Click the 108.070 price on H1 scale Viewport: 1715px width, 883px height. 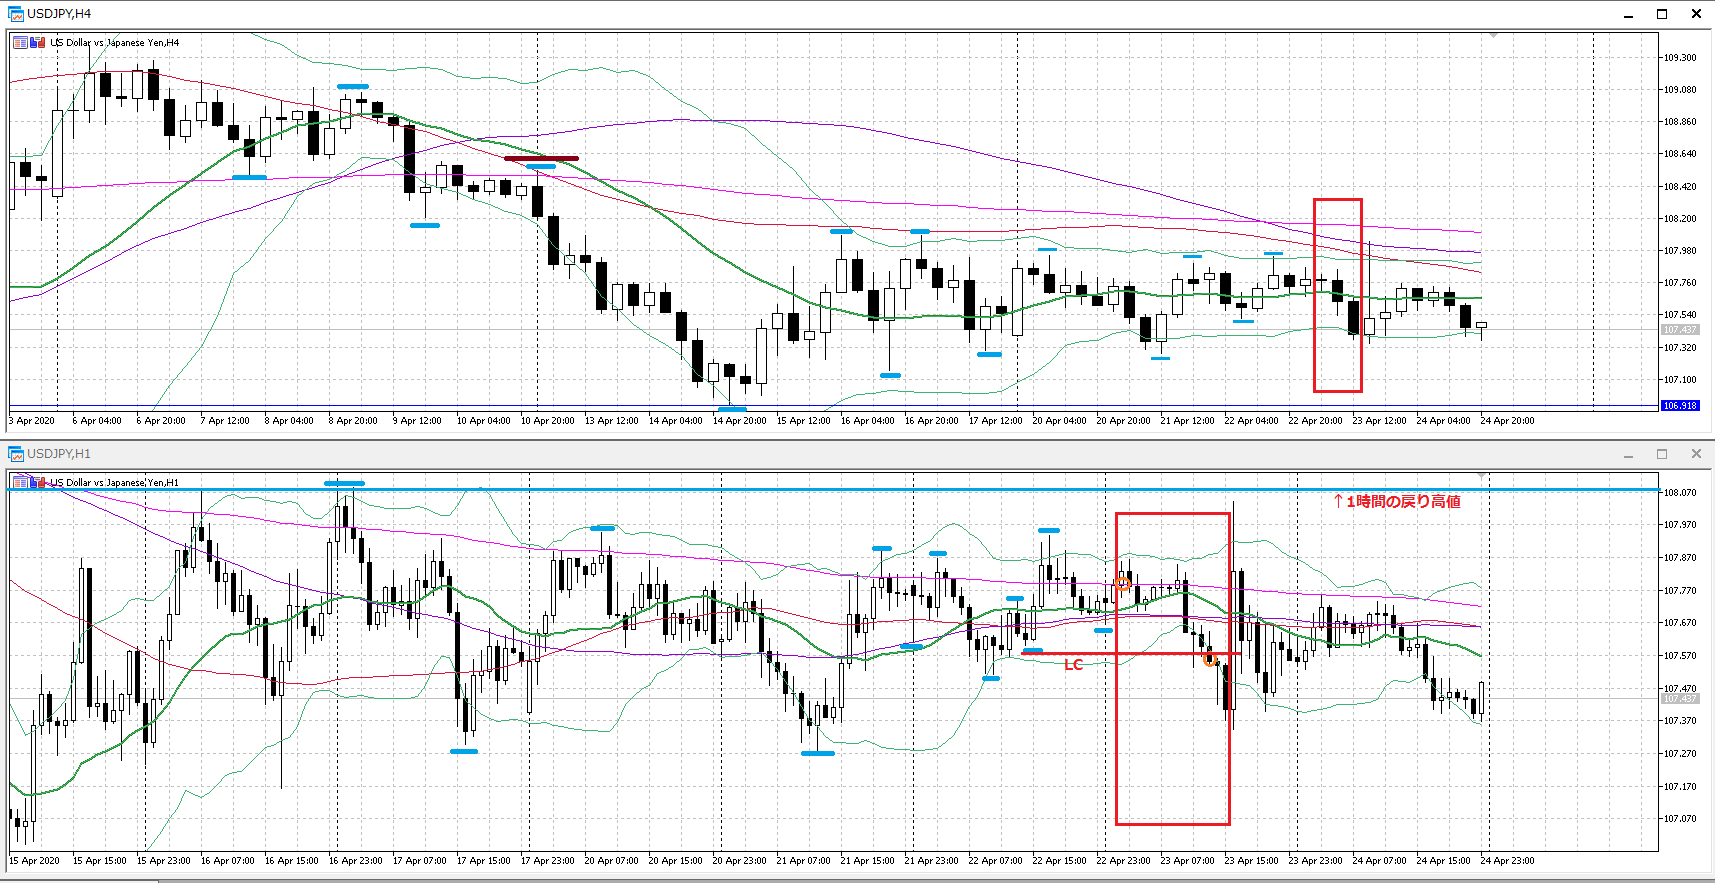(1680, 493)
